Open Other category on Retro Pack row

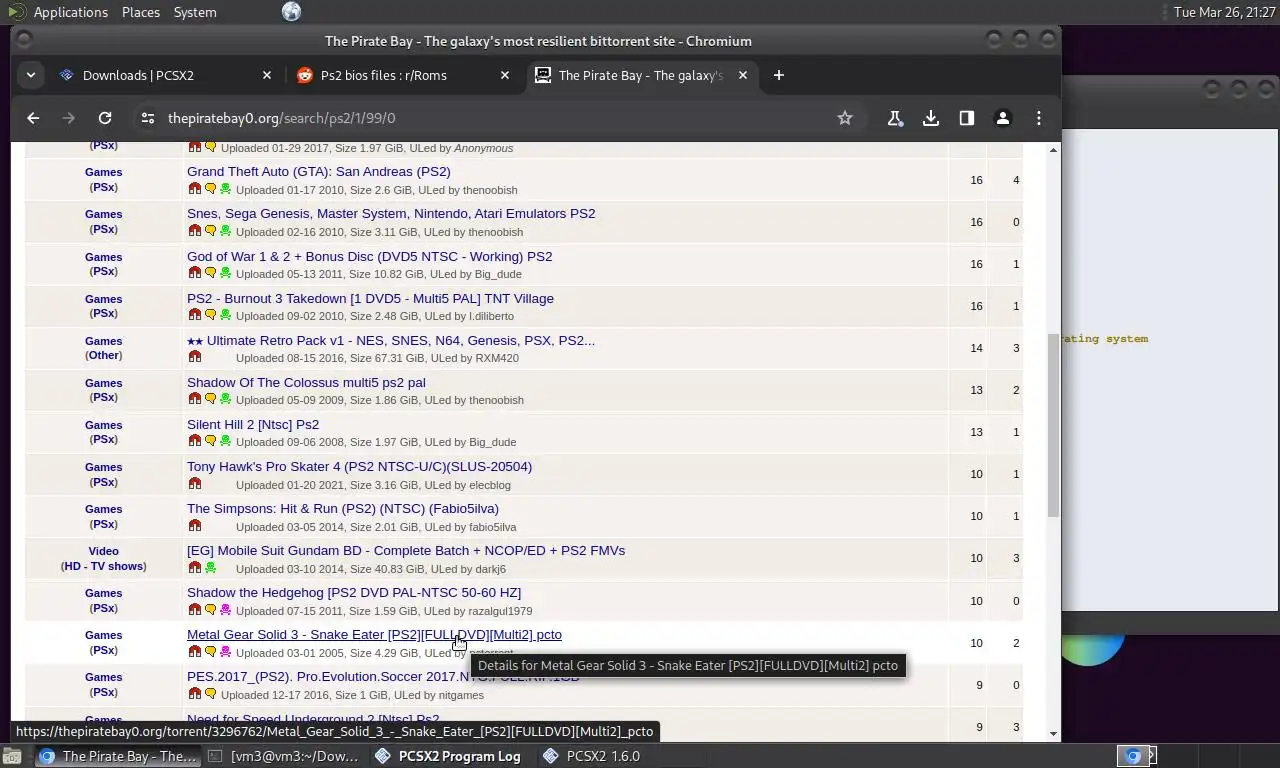103,355
